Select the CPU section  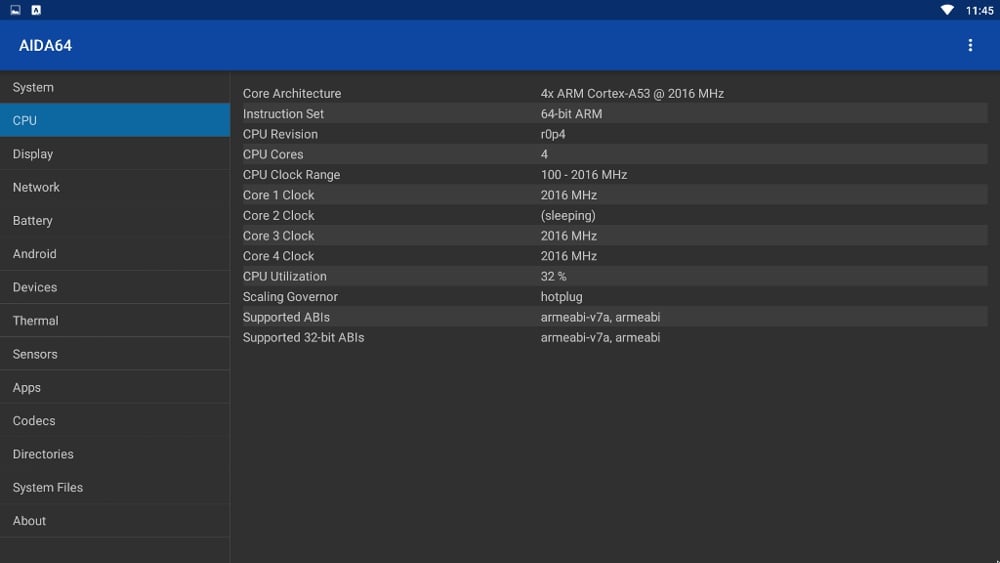(x=115, y=120)
